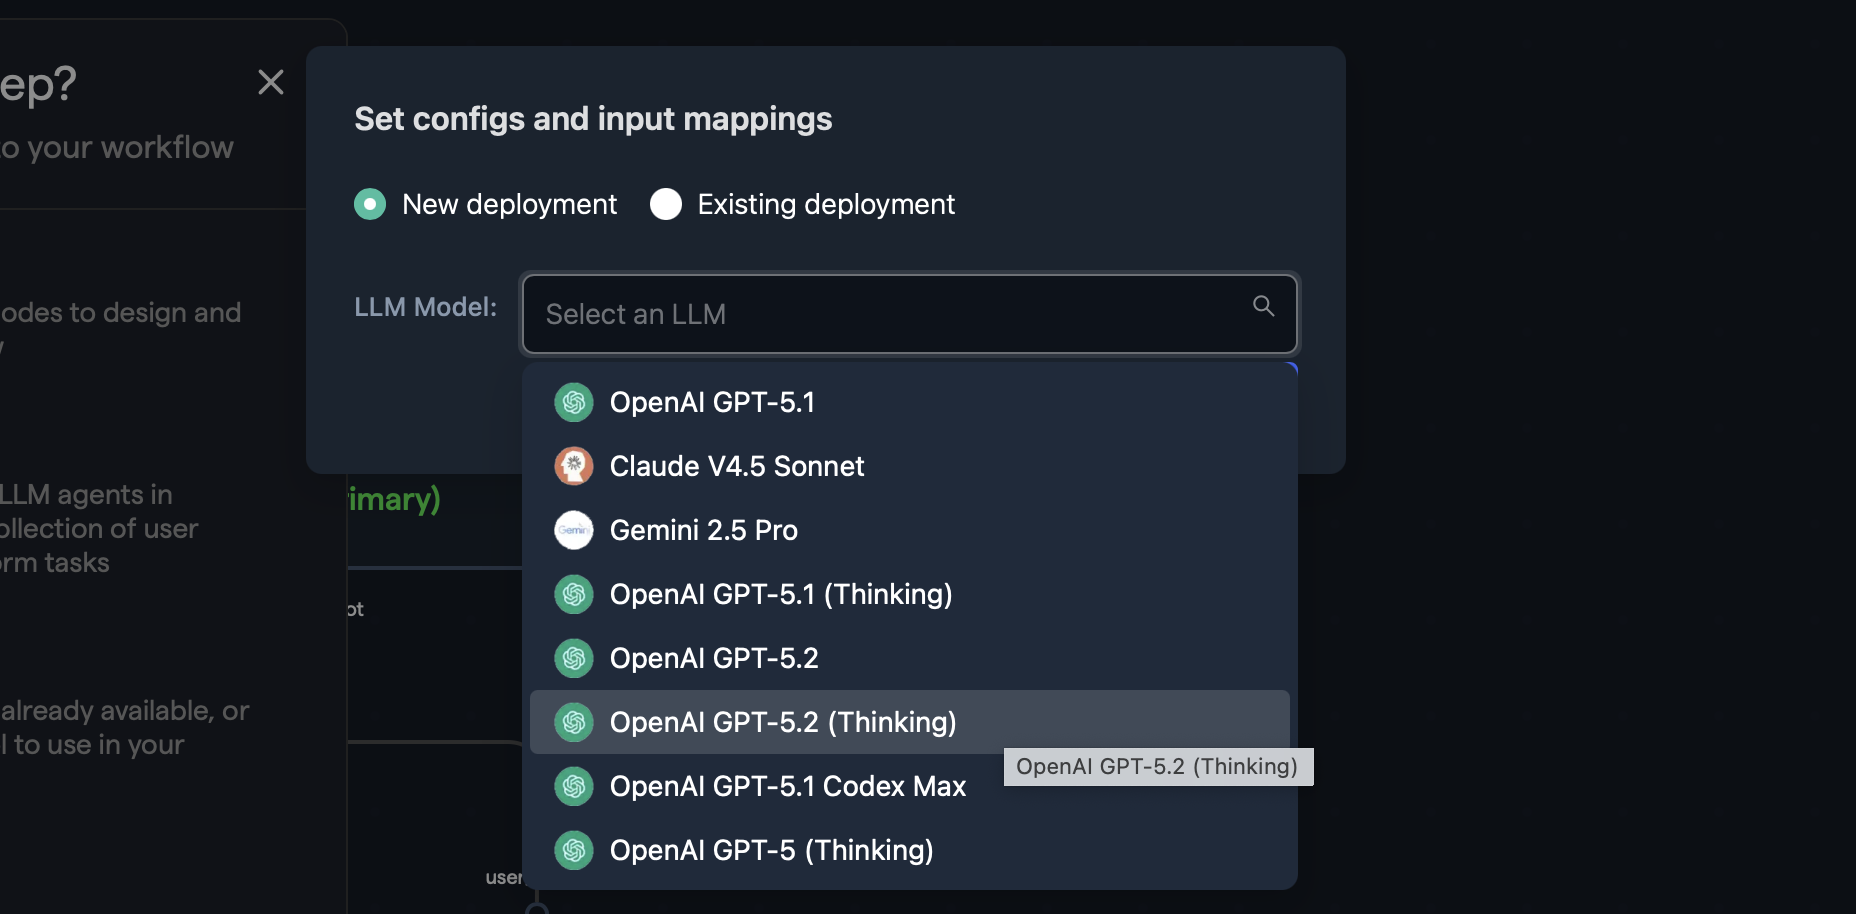Image resolution: width=1856 pixels, height=914 pixels.
Task: Click the OpenAI logo beside GPT-5.1
Action: coord(574,402)
